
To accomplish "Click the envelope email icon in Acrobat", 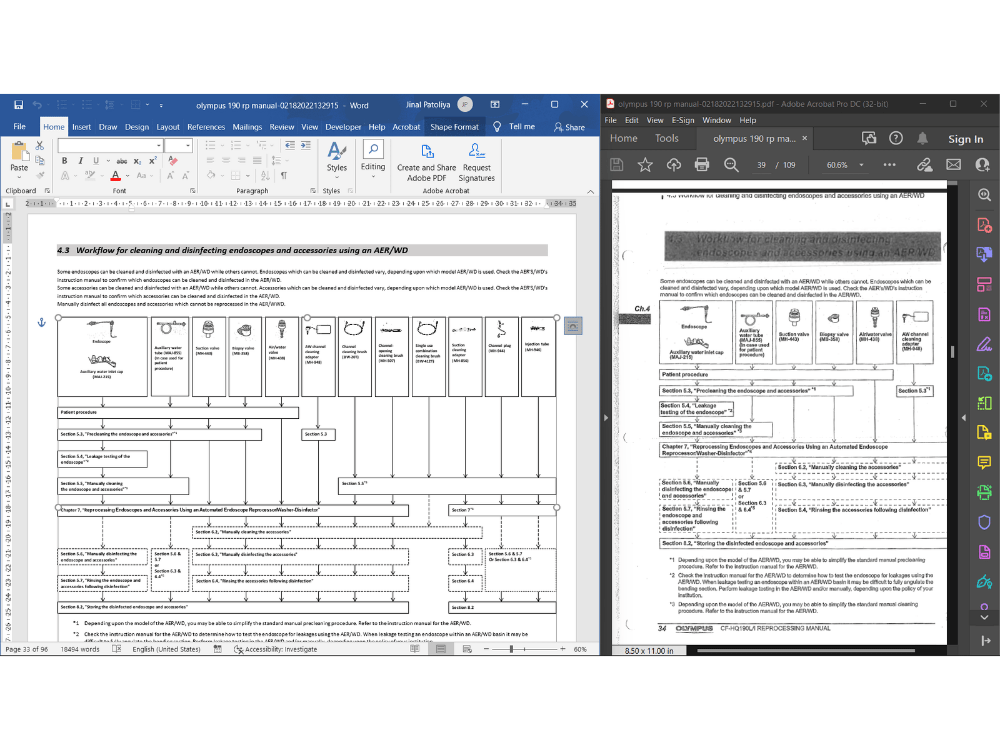I will (953, 165).
